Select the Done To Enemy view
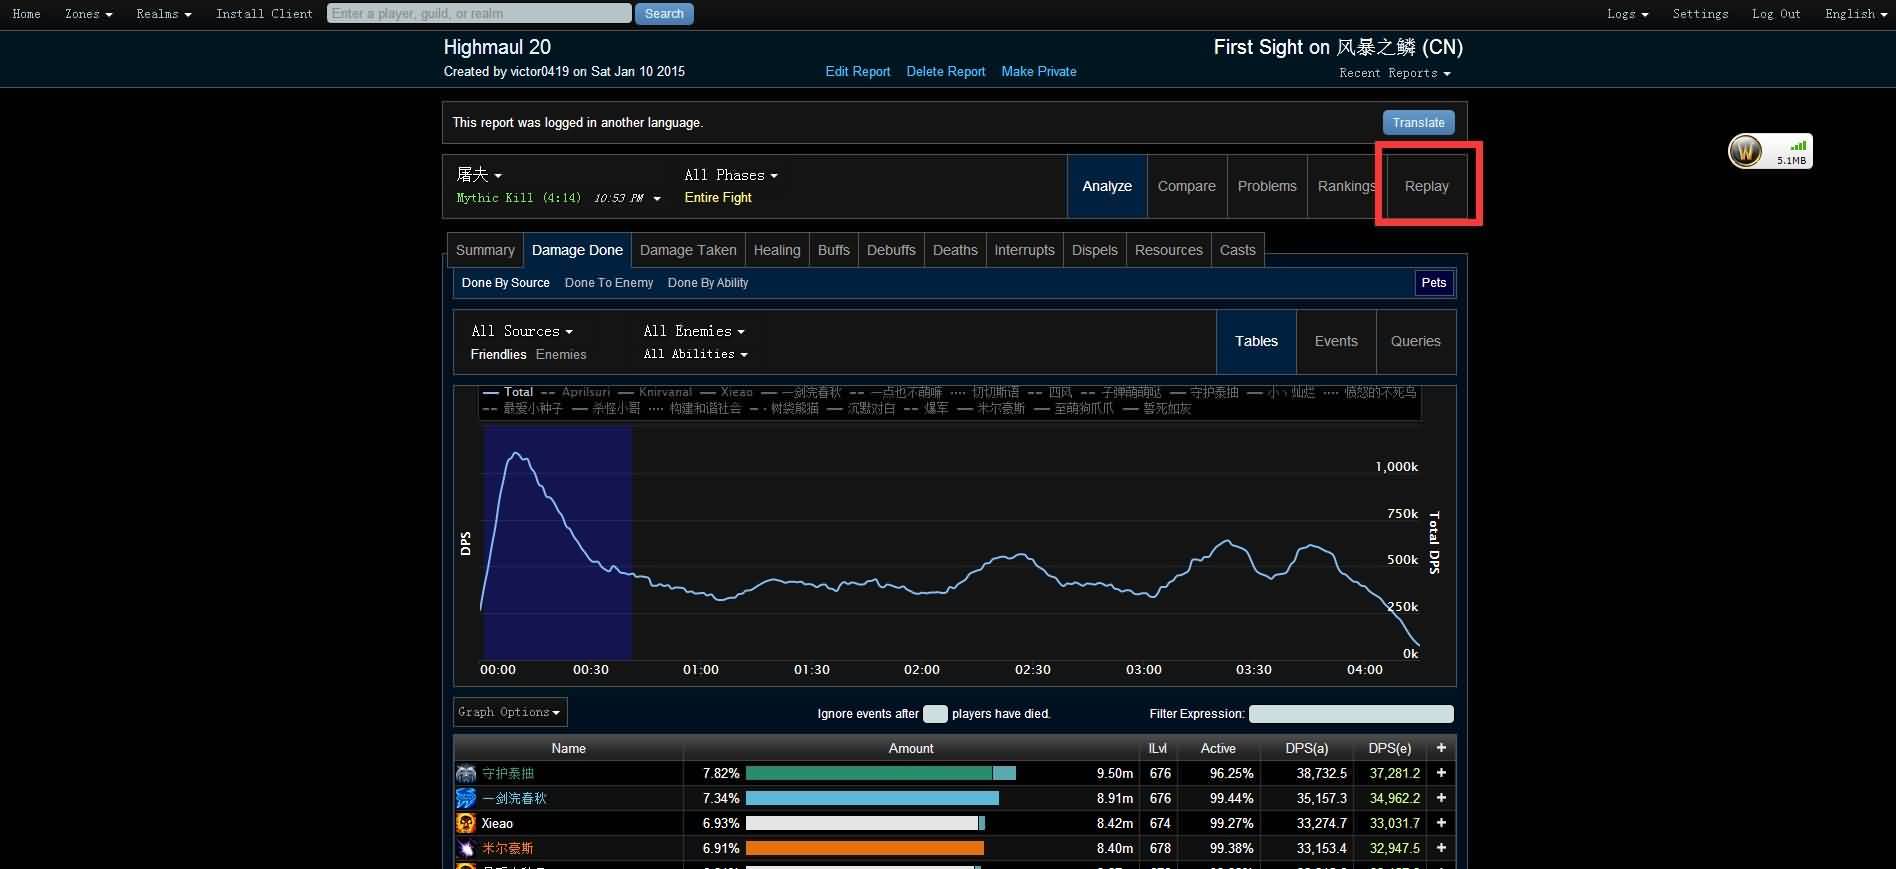The height and width of the screenshot is (869, 1896). tap(609, 283)
